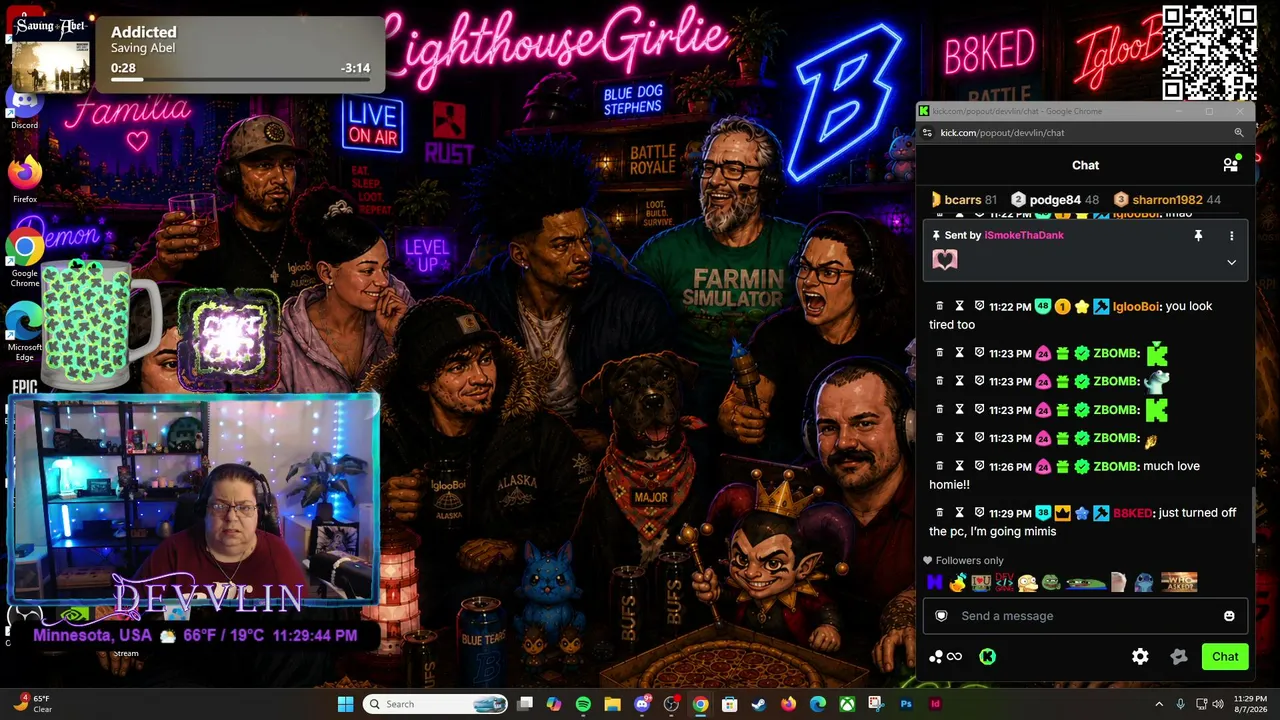Image resolution: width=1280 pixels, height=720 pixels.
Task: Open Steam from the taskbar
Action: (759, 704)
